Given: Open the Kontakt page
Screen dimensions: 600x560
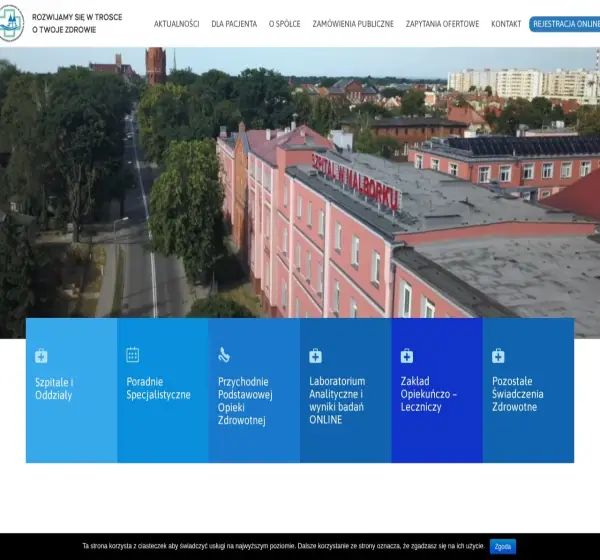Looking at the screenshot, I should pyautogui.click(x=506, y=24).
